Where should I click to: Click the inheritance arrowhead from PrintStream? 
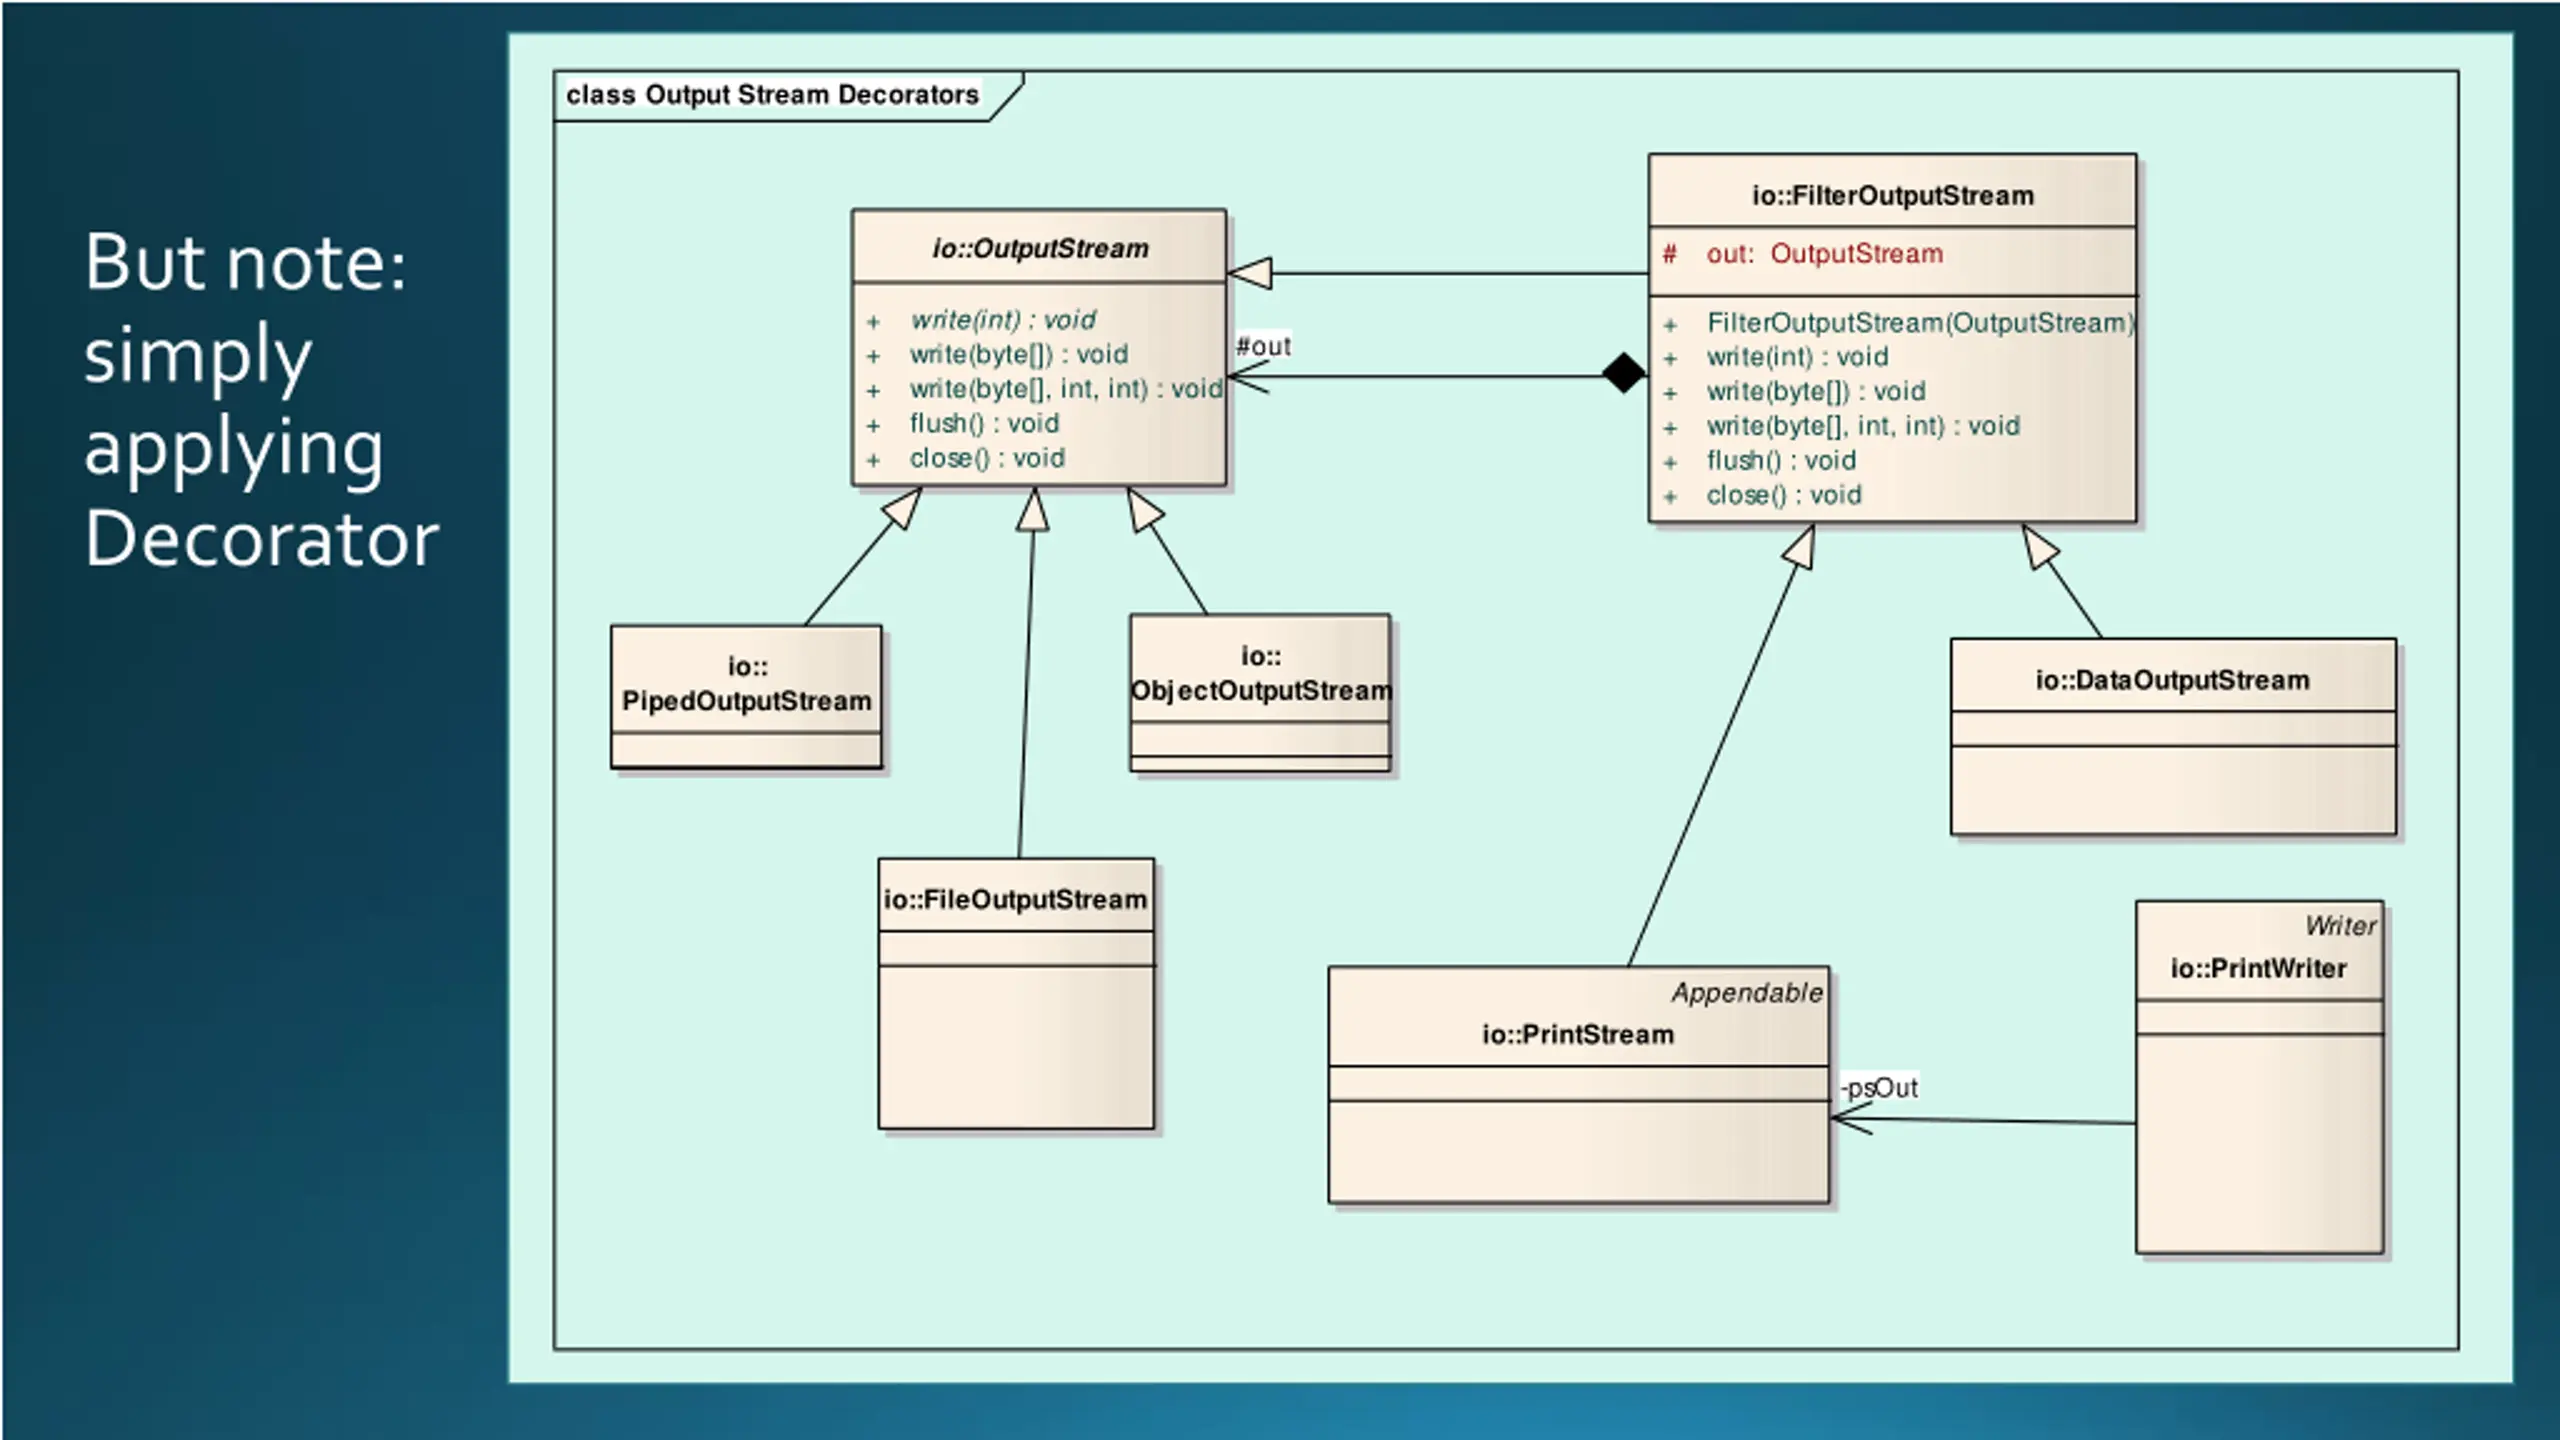point(1800,546)
